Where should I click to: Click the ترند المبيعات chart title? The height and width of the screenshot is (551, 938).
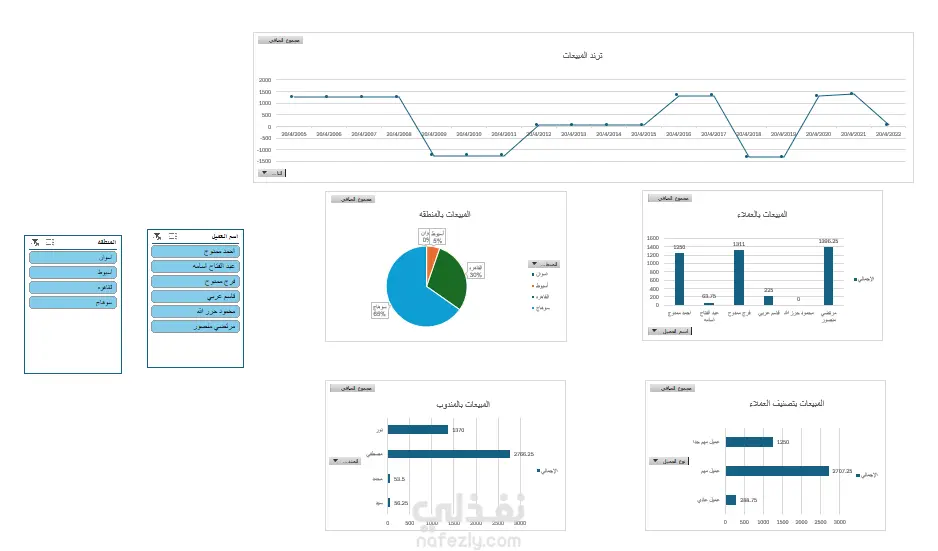(x=582, y=55)
